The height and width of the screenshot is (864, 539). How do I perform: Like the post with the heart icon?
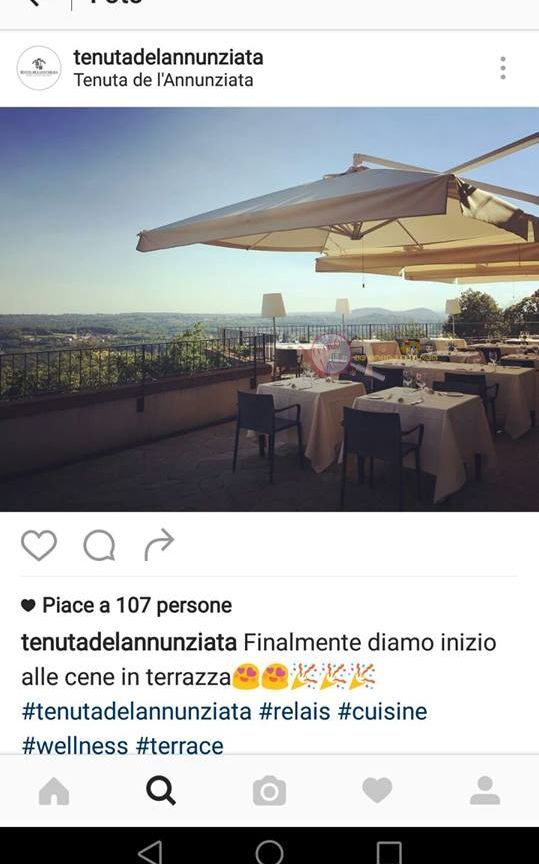(x=39, y=546)
